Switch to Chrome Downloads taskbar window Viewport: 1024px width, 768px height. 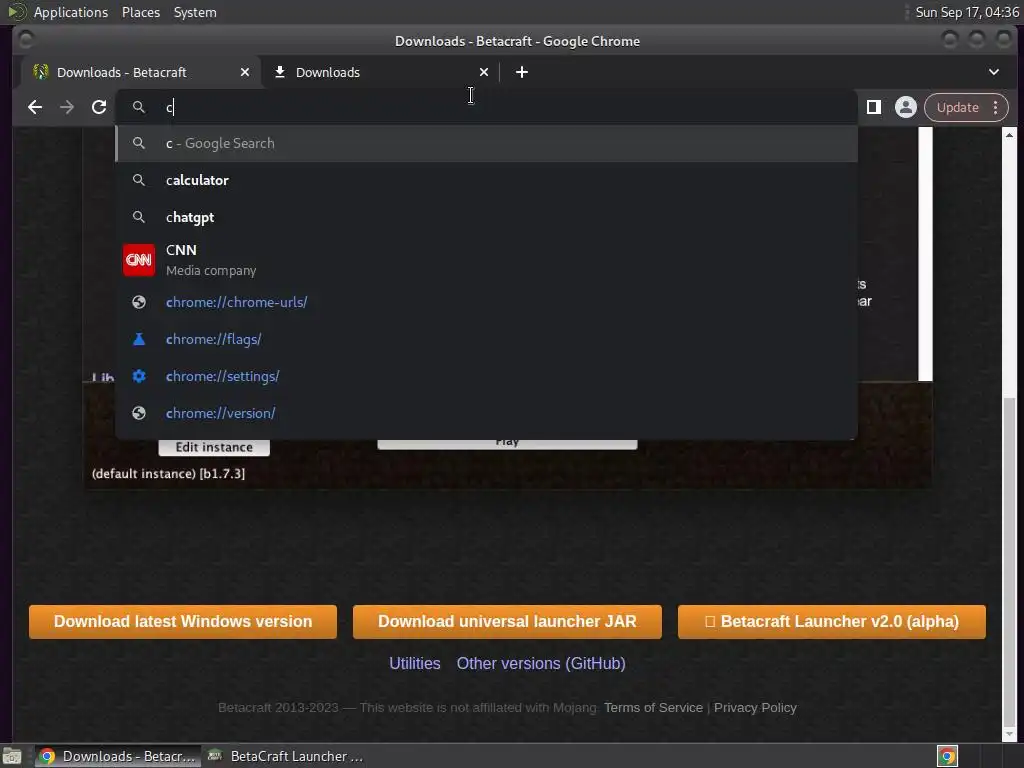tap(118, 756)
